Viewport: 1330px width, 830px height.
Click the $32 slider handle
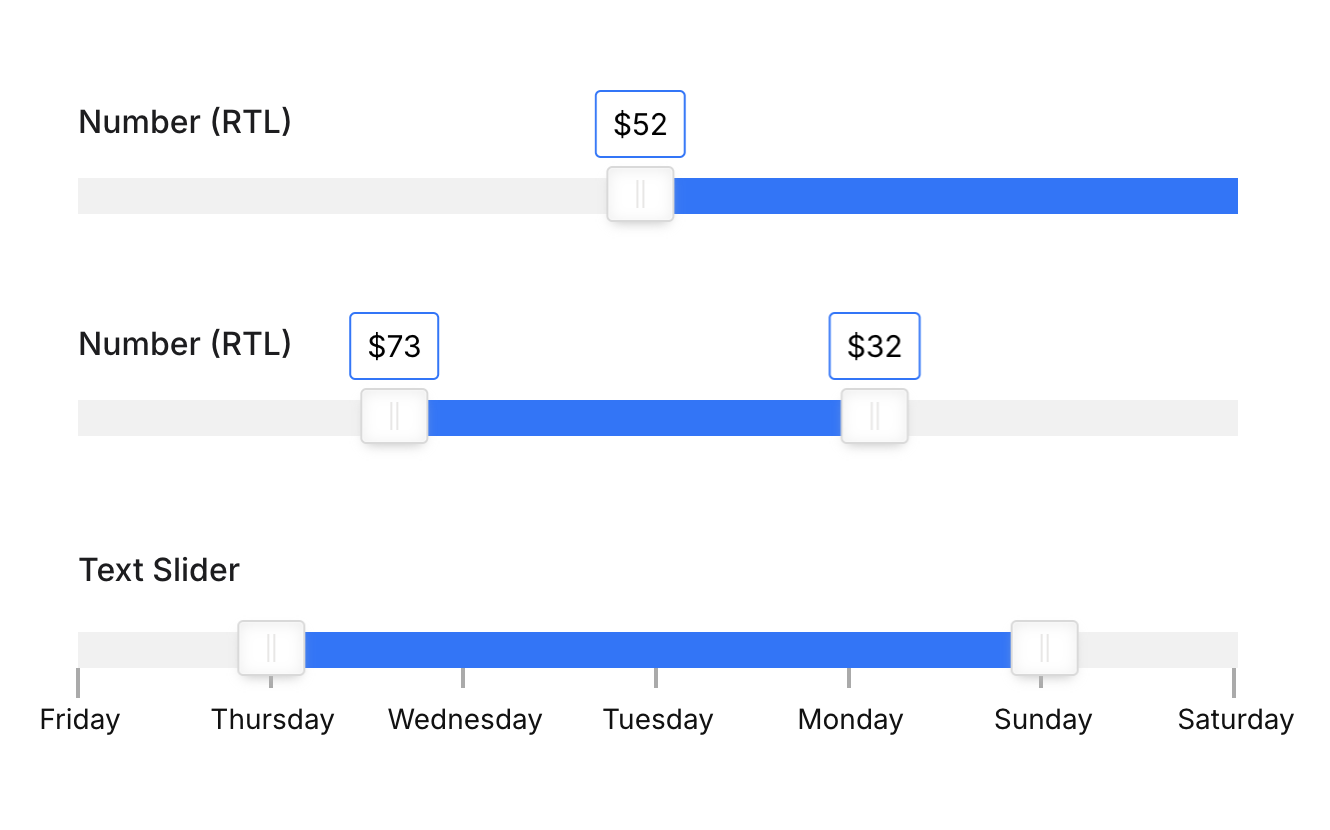(874, 416)
